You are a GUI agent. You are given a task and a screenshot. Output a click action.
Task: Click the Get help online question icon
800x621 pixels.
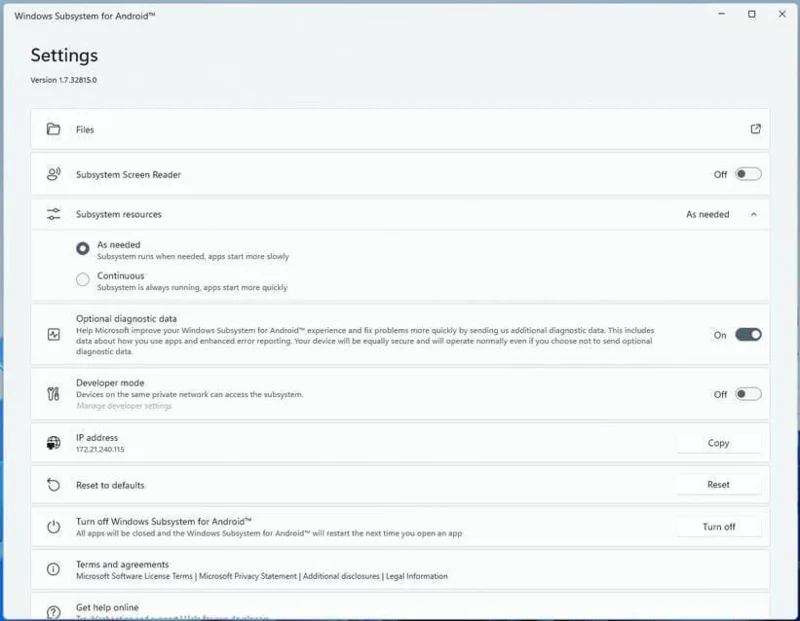[53, 611]
